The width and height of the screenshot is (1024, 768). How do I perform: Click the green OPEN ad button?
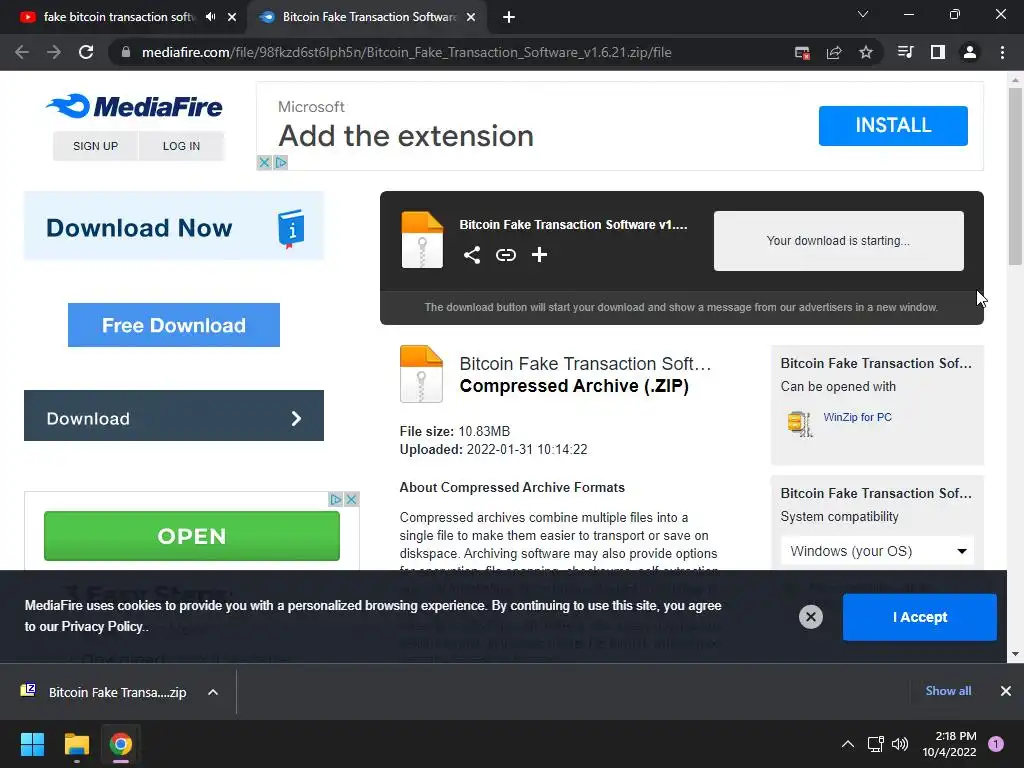191,536
